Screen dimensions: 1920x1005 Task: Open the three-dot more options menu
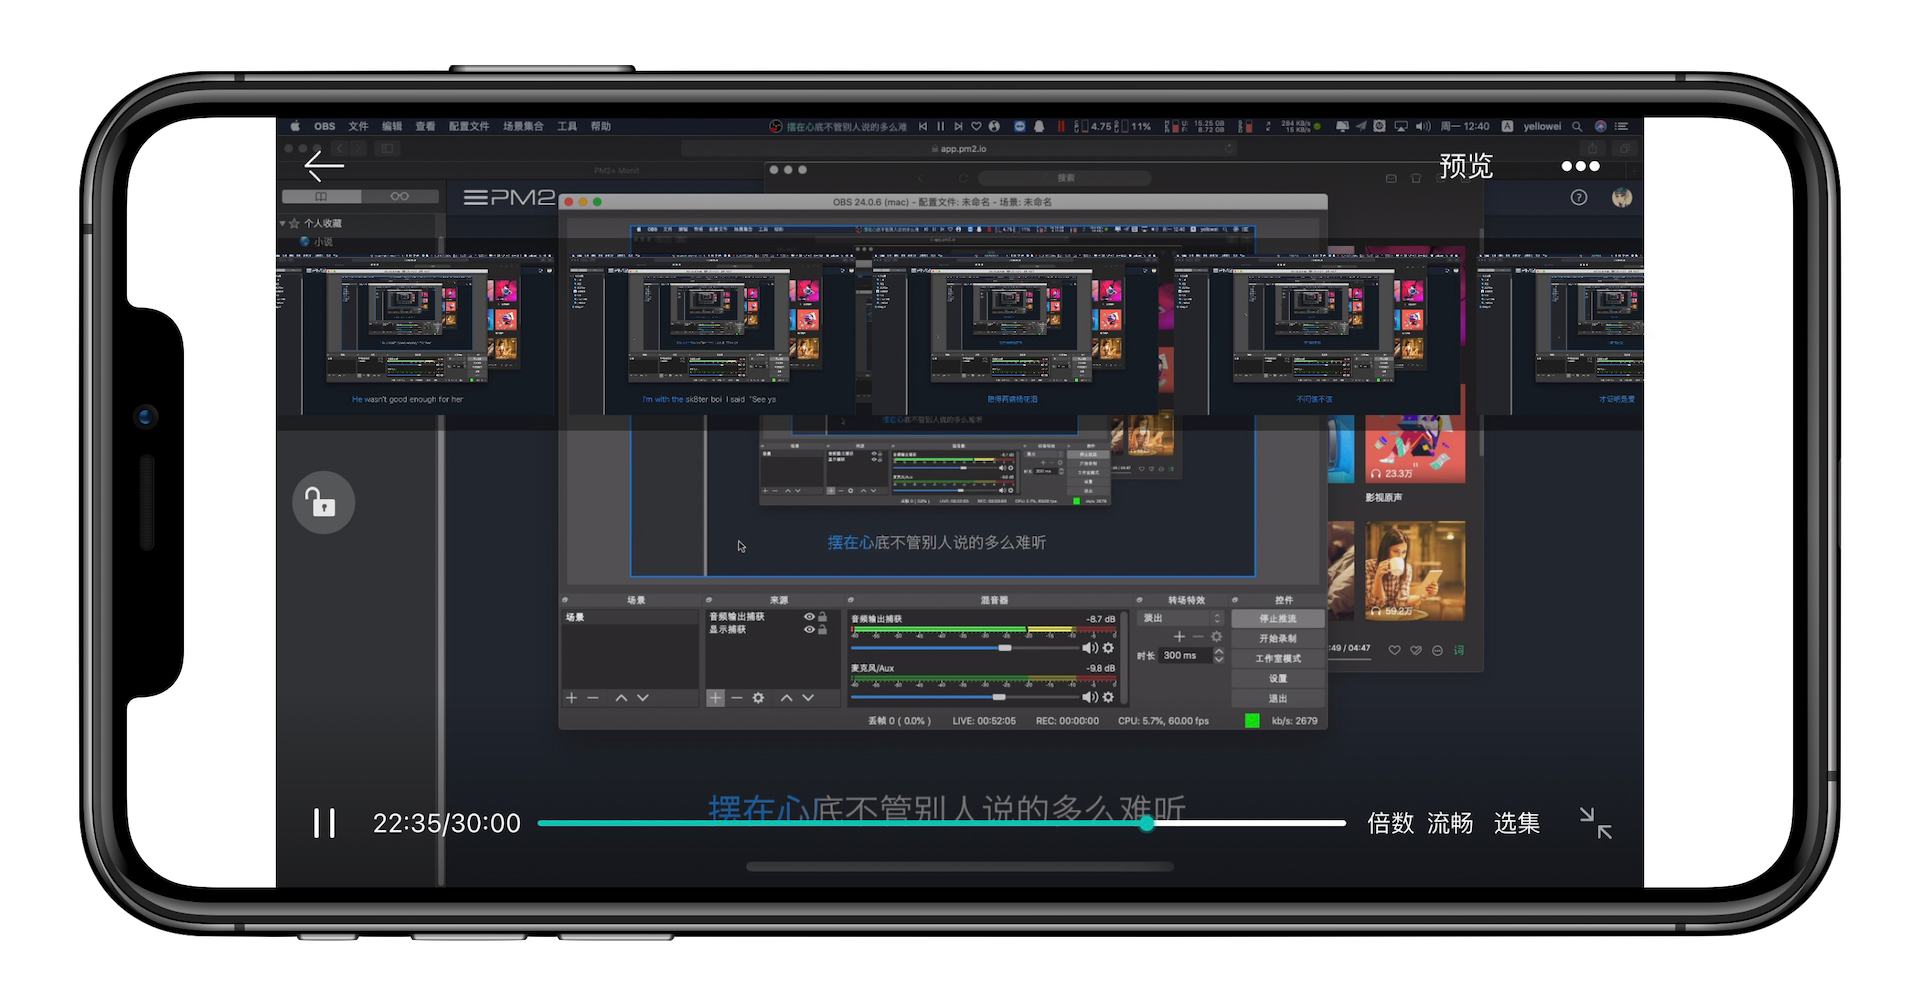1580,166
